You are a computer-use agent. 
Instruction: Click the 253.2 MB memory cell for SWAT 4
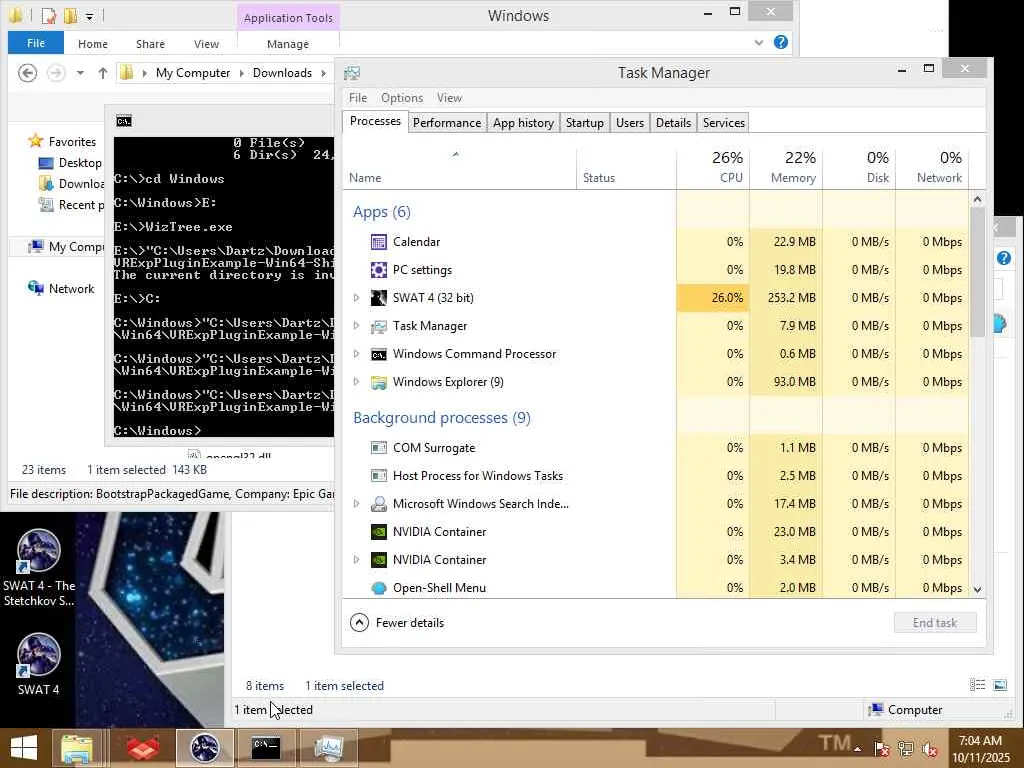pyautogui.click(x=786, y=298)
